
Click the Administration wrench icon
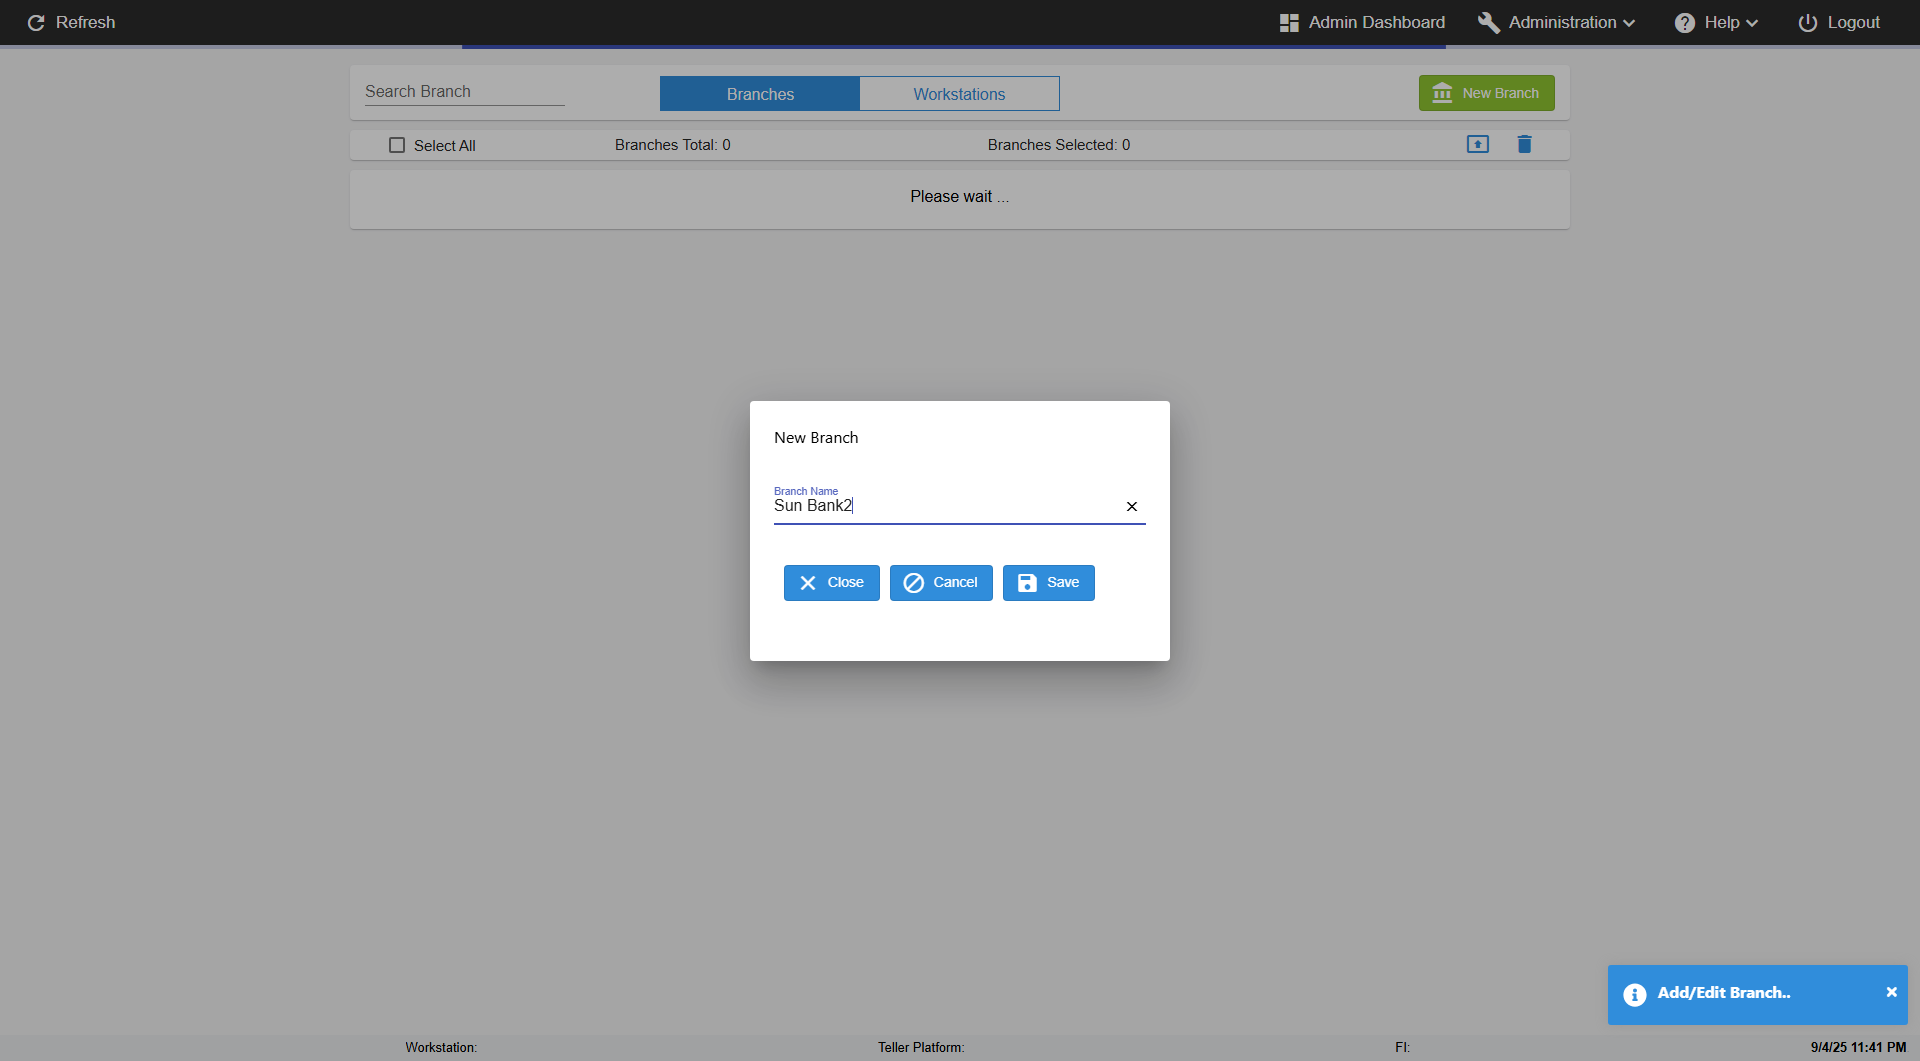[x=1488, y=22]
